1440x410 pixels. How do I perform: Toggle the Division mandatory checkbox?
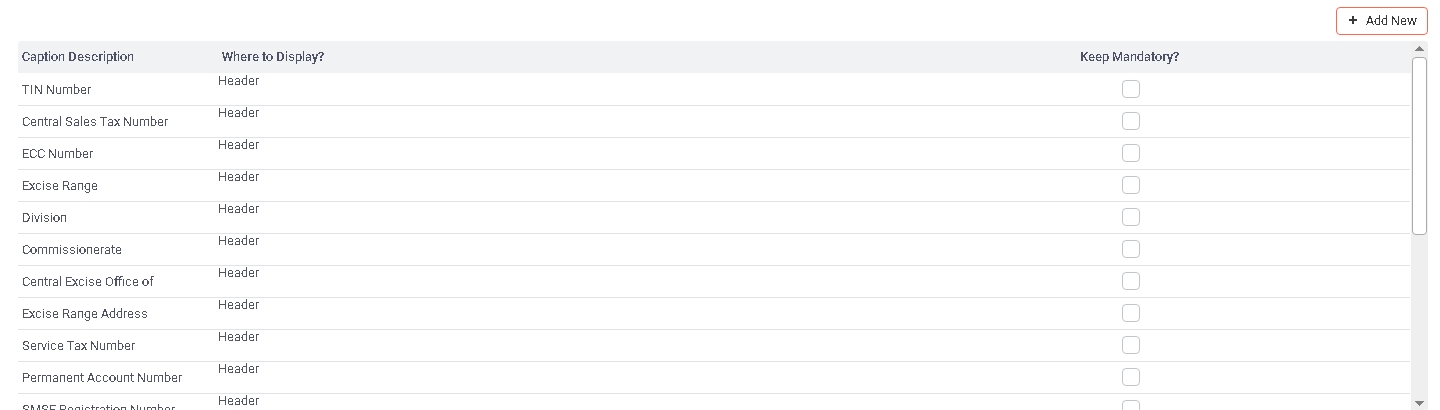tap(1130, 217)
